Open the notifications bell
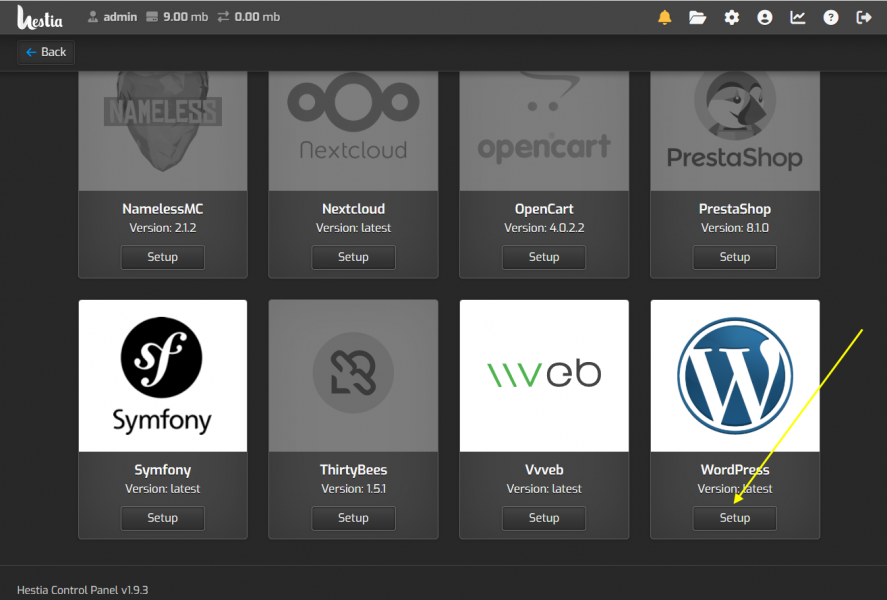 665,18
